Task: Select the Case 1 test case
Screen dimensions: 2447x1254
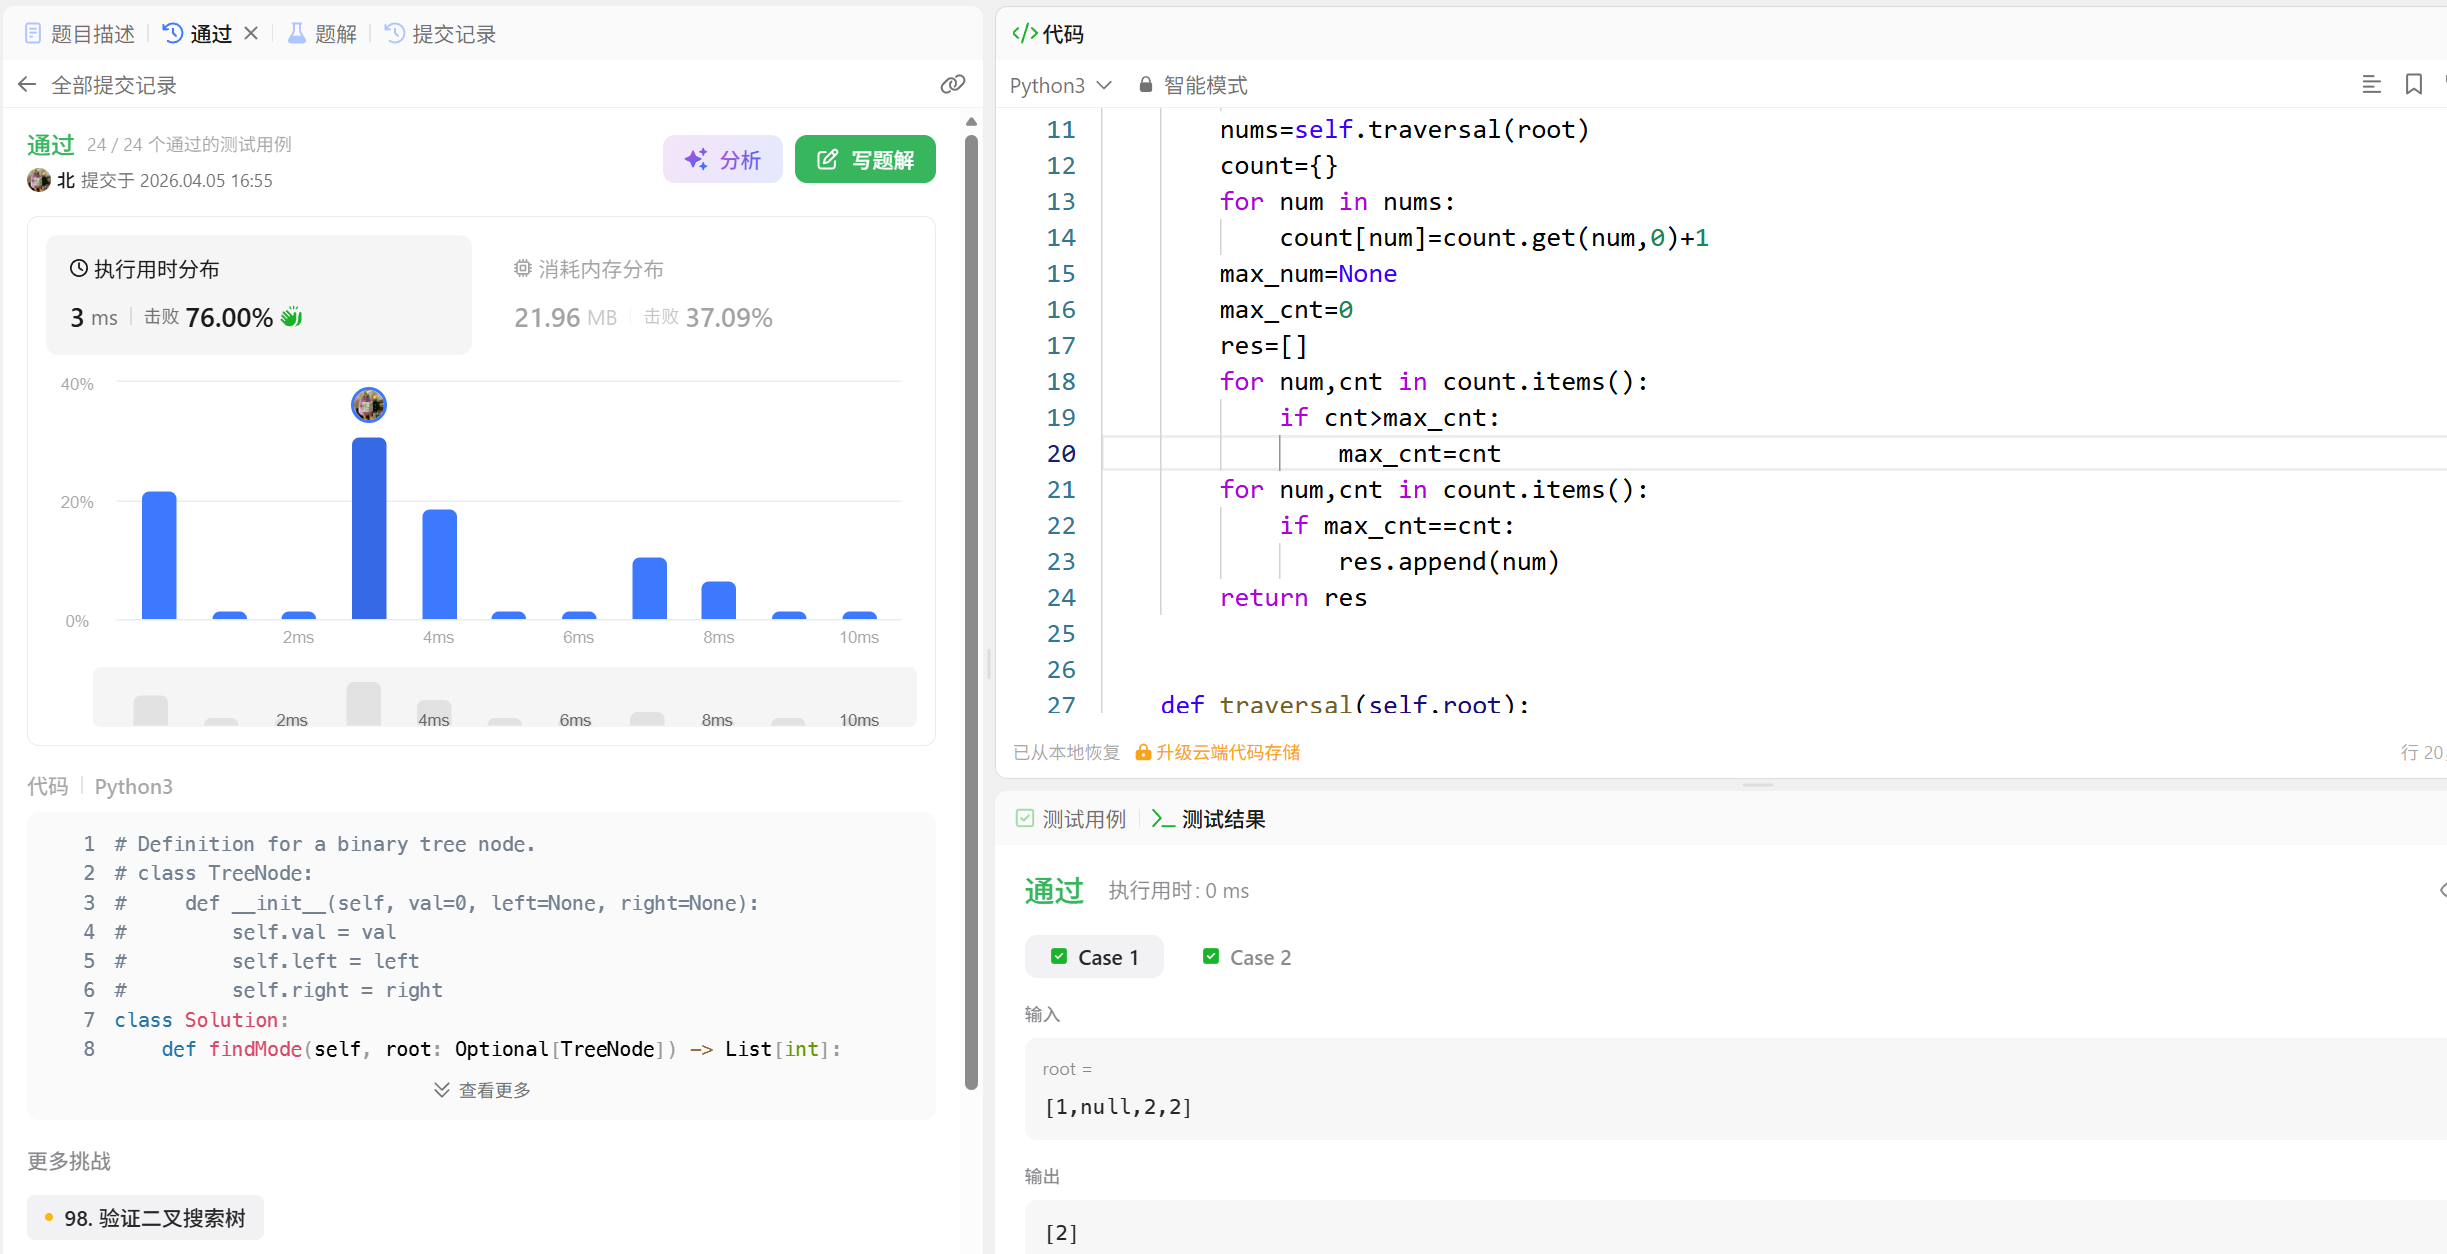Action: click(x=1094, y=957)
